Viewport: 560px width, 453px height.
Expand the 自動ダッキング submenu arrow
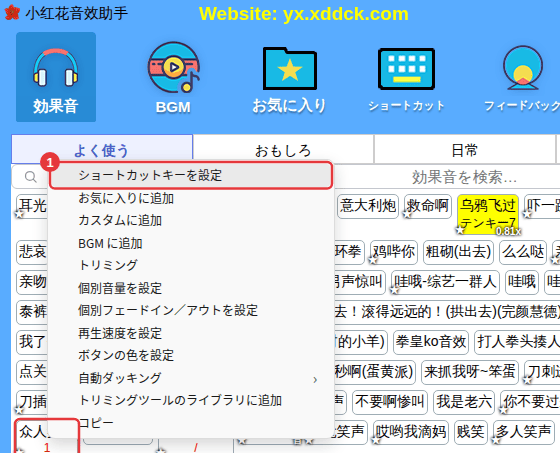[x=315, y=379]
